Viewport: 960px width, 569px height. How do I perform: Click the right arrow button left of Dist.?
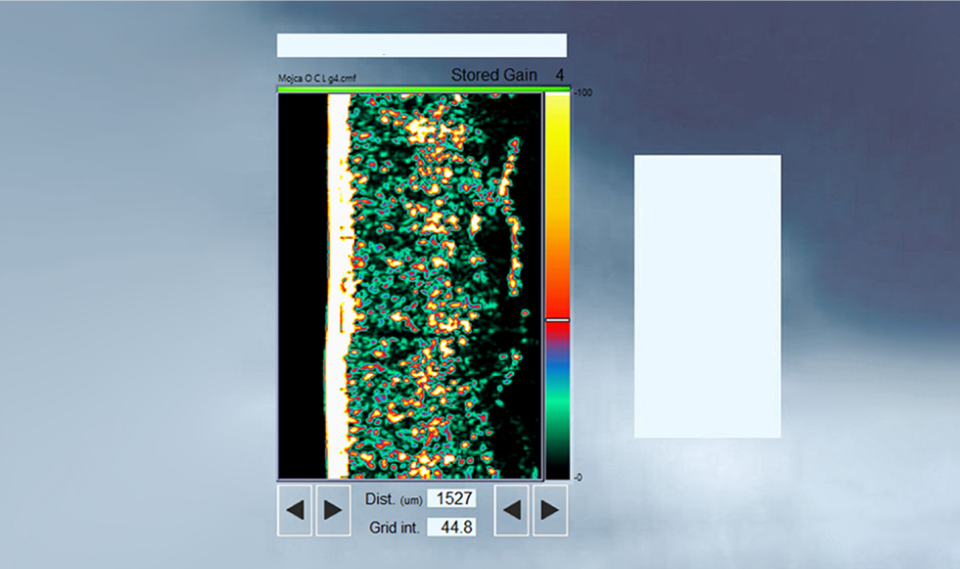click(x=332, y=510)
